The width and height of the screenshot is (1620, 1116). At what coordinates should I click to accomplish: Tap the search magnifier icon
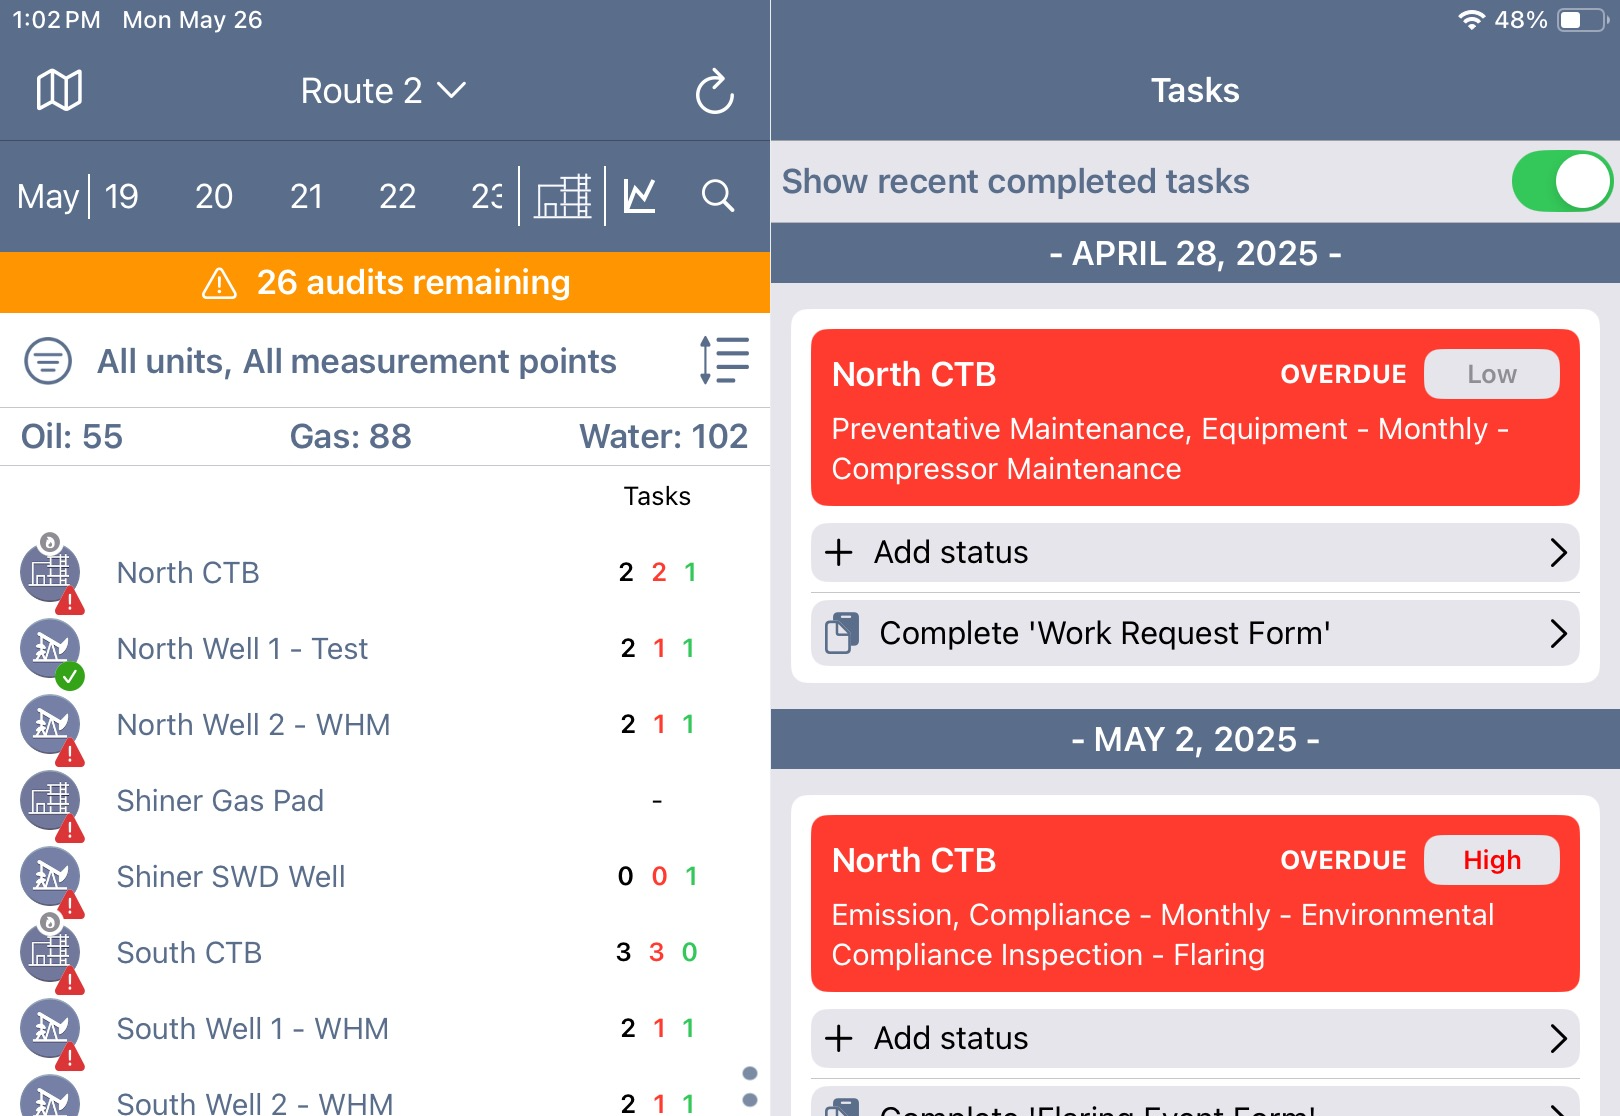(717, 196)
